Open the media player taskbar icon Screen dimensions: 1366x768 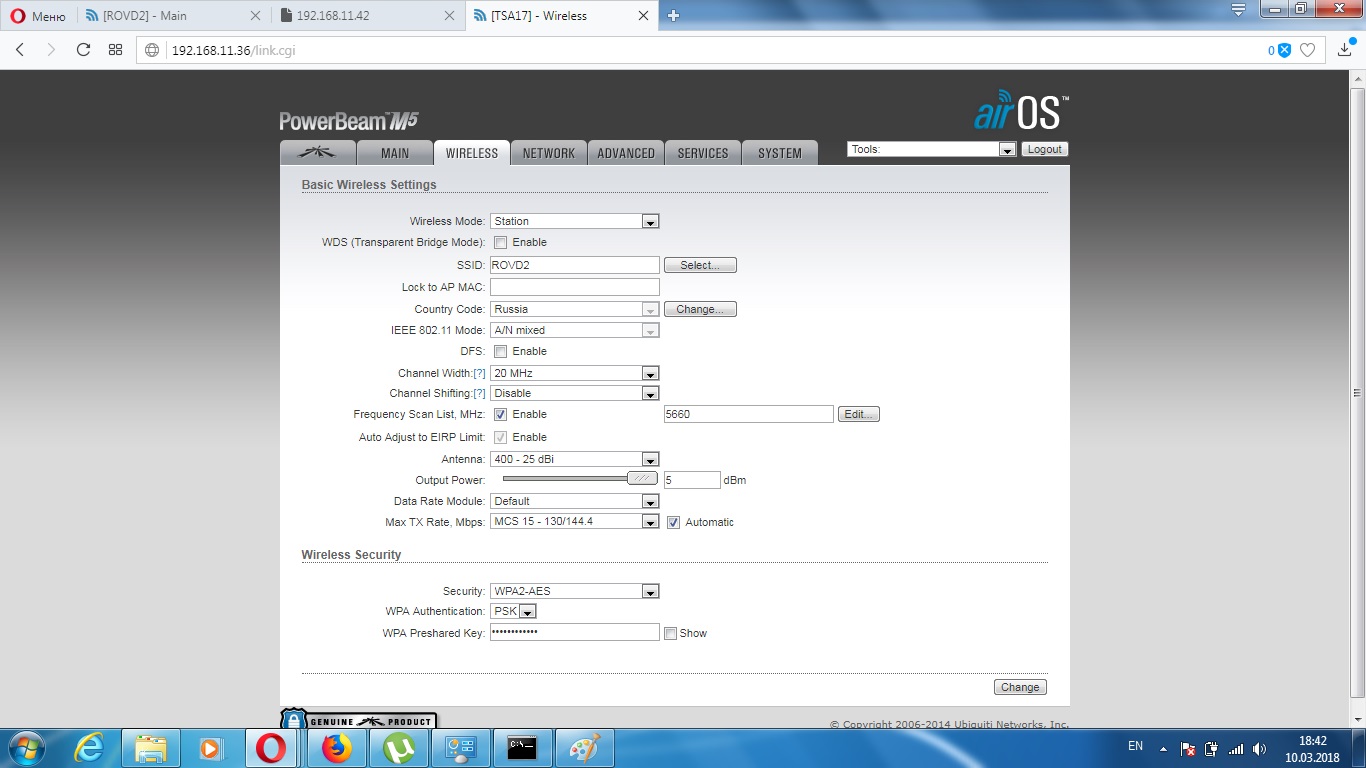point(212,748)
